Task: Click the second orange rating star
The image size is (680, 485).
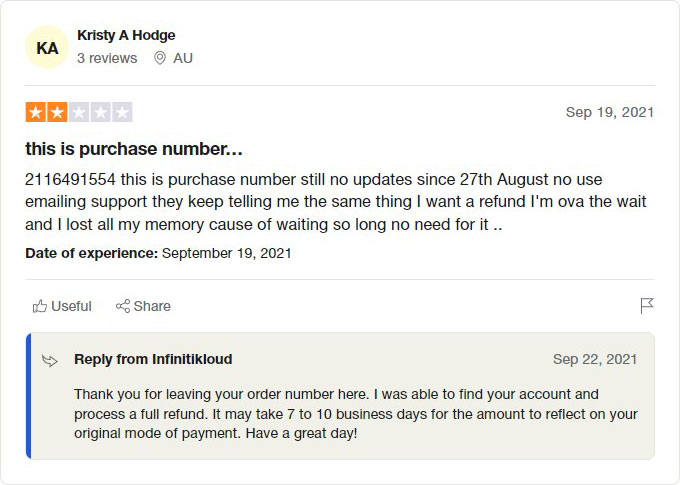Action: point(57,112)
